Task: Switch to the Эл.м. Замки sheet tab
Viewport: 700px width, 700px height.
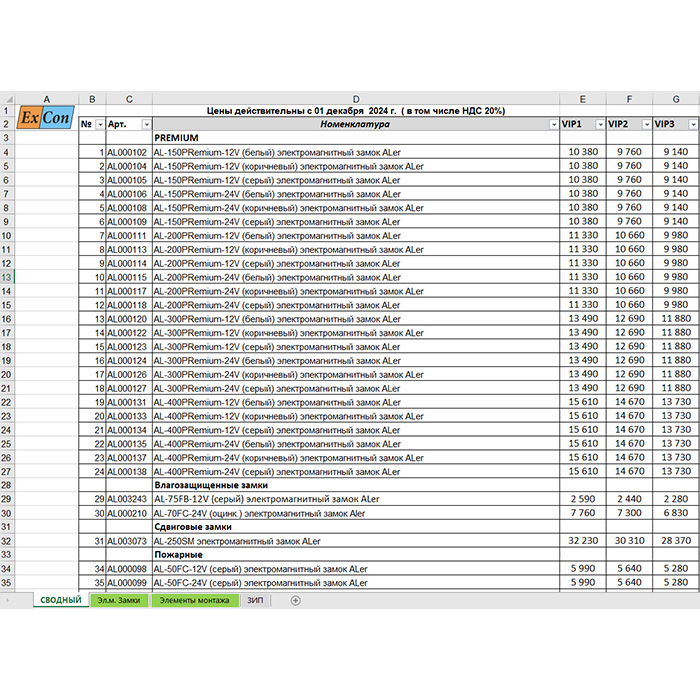Action: (x=119, y=600)
